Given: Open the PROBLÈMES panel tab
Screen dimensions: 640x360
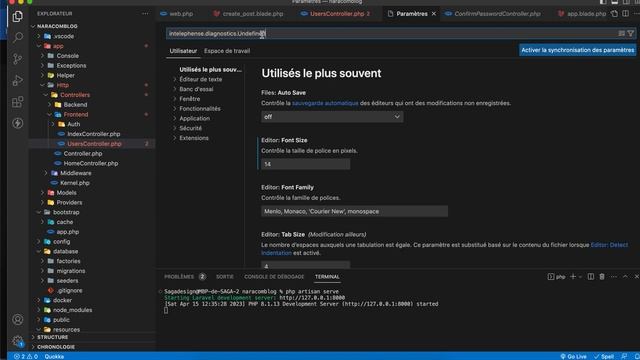Looking at the screenshot, I should click(179, 277).
